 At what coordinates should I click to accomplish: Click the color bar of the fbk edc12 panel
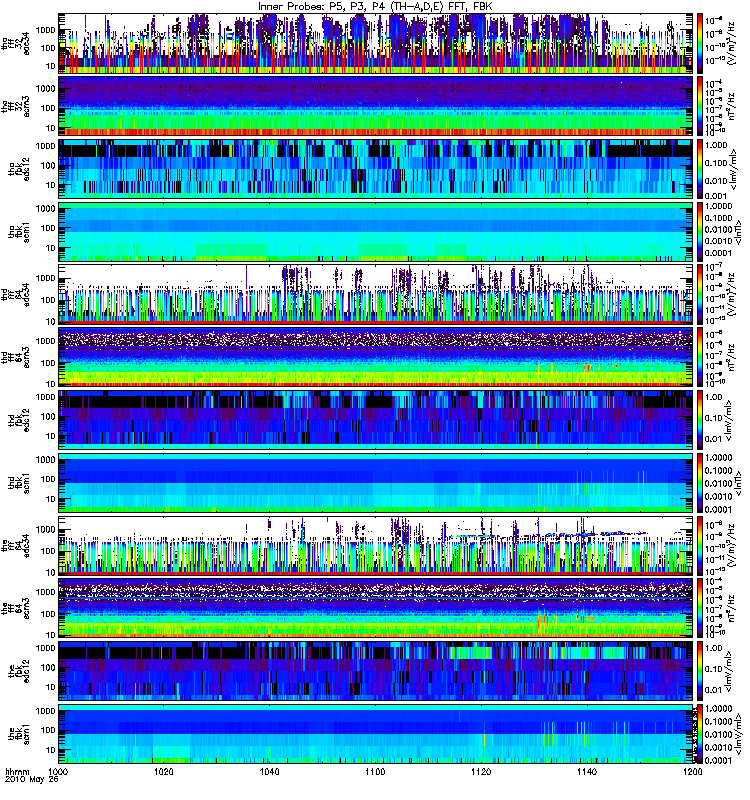pyautogui.click(x=700, y=670)
